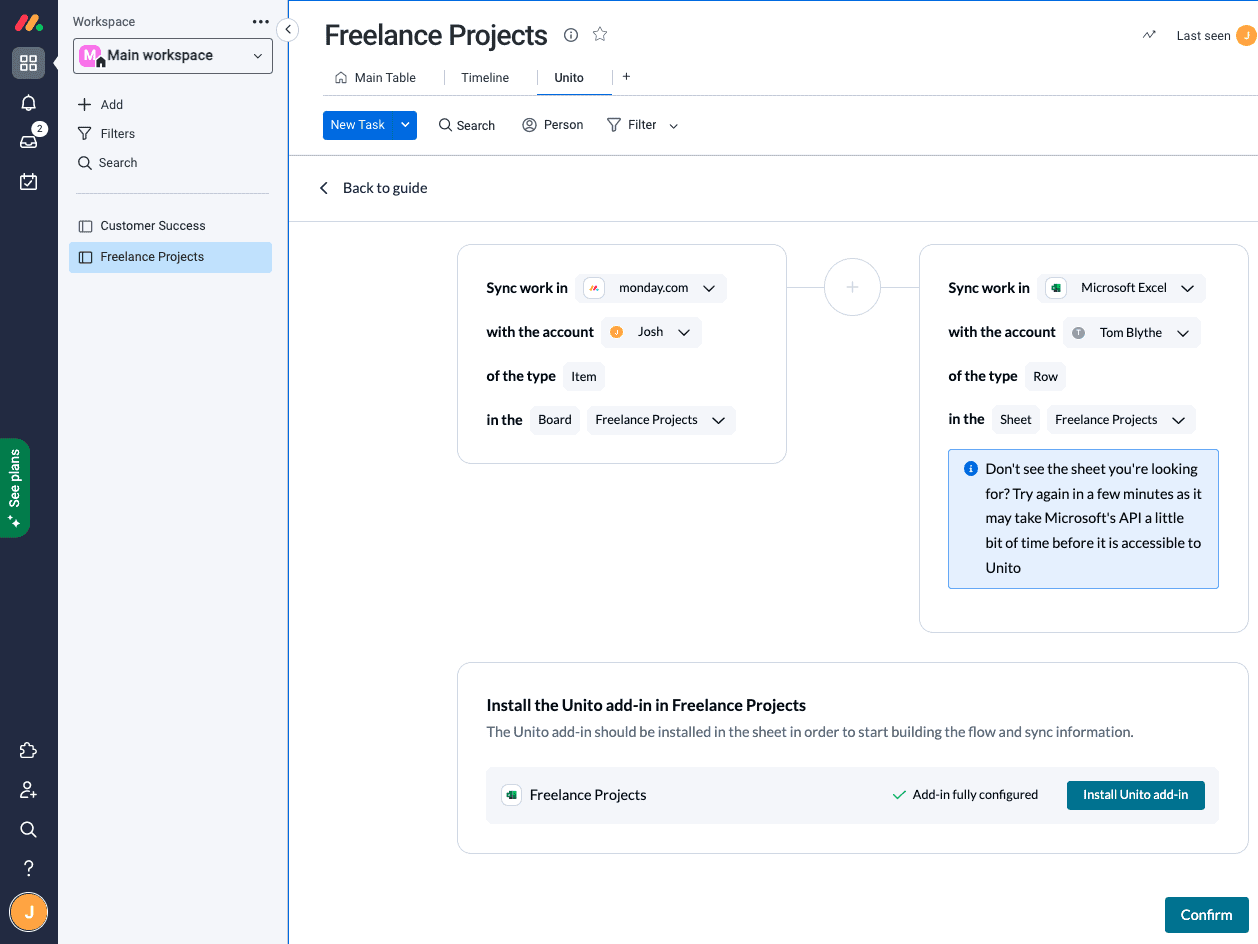Click the invite members icon
The height and width of the screenshot is (944, 1258).
[x=28, y=790]
